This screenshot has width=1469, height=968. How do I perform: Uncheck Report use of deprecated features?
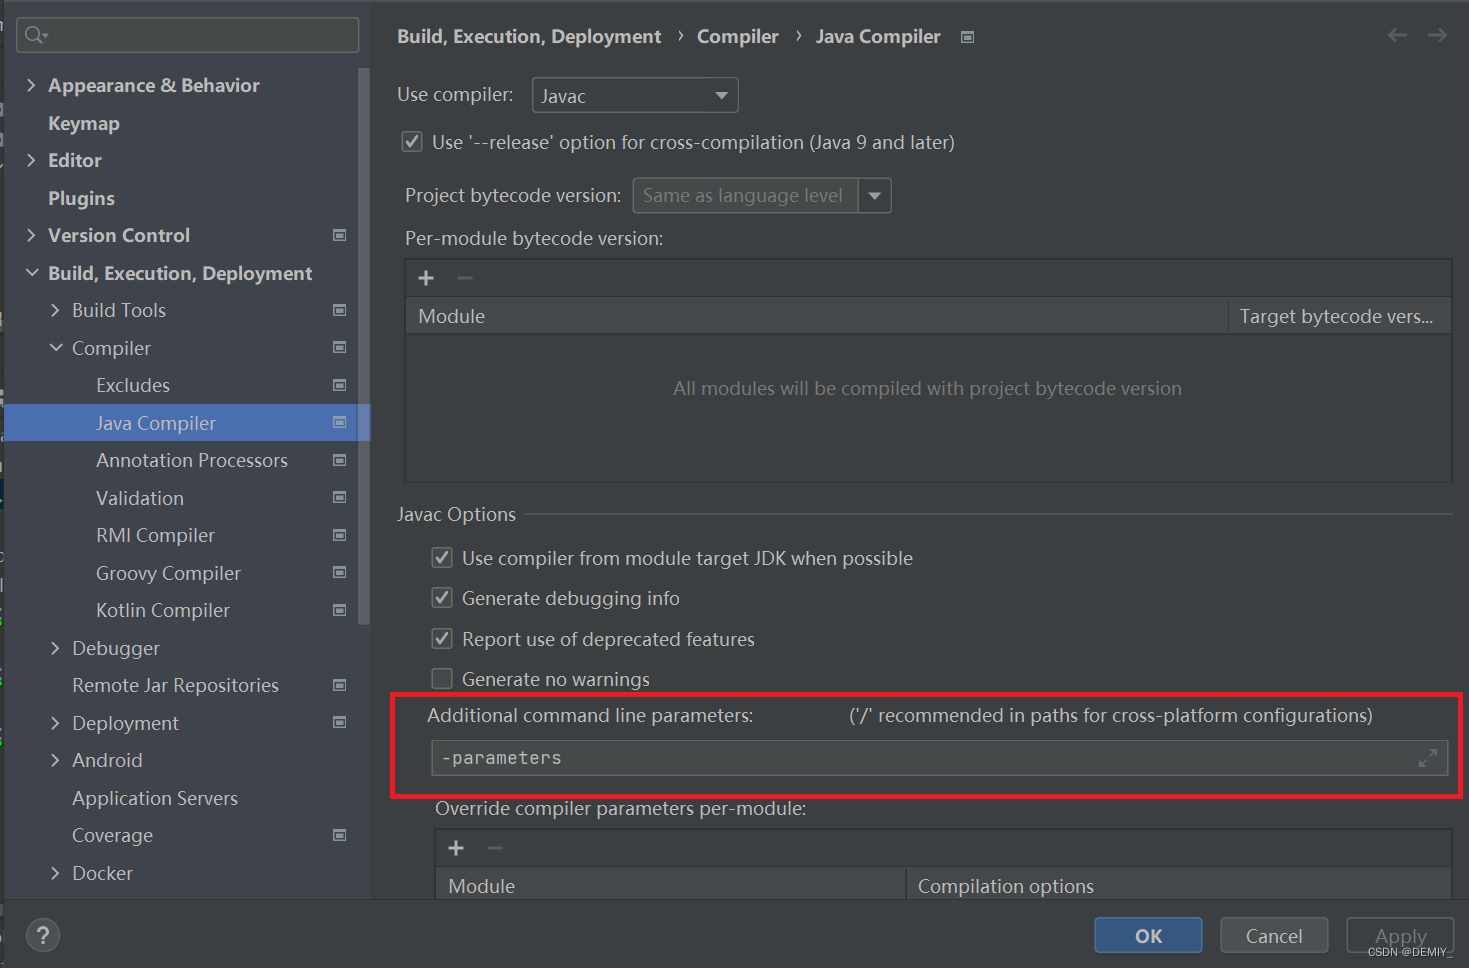pos(442,639)
